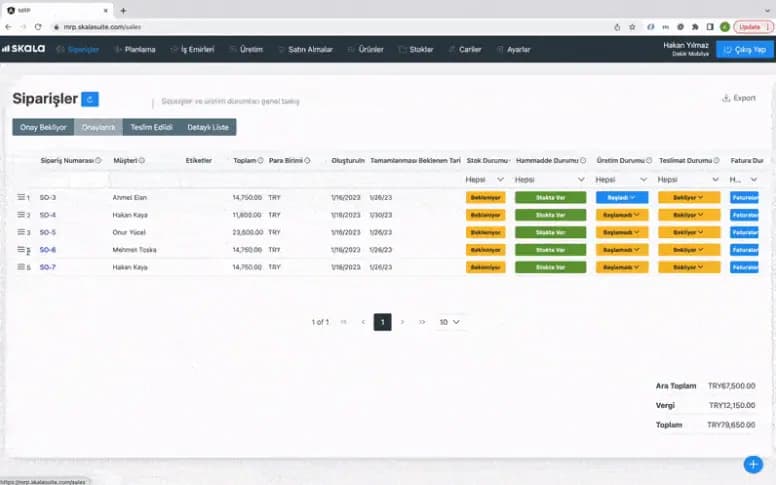The height and width of the screenshot is (485, 776).
Task: Open the SO-6 order link
Action: 48,250
